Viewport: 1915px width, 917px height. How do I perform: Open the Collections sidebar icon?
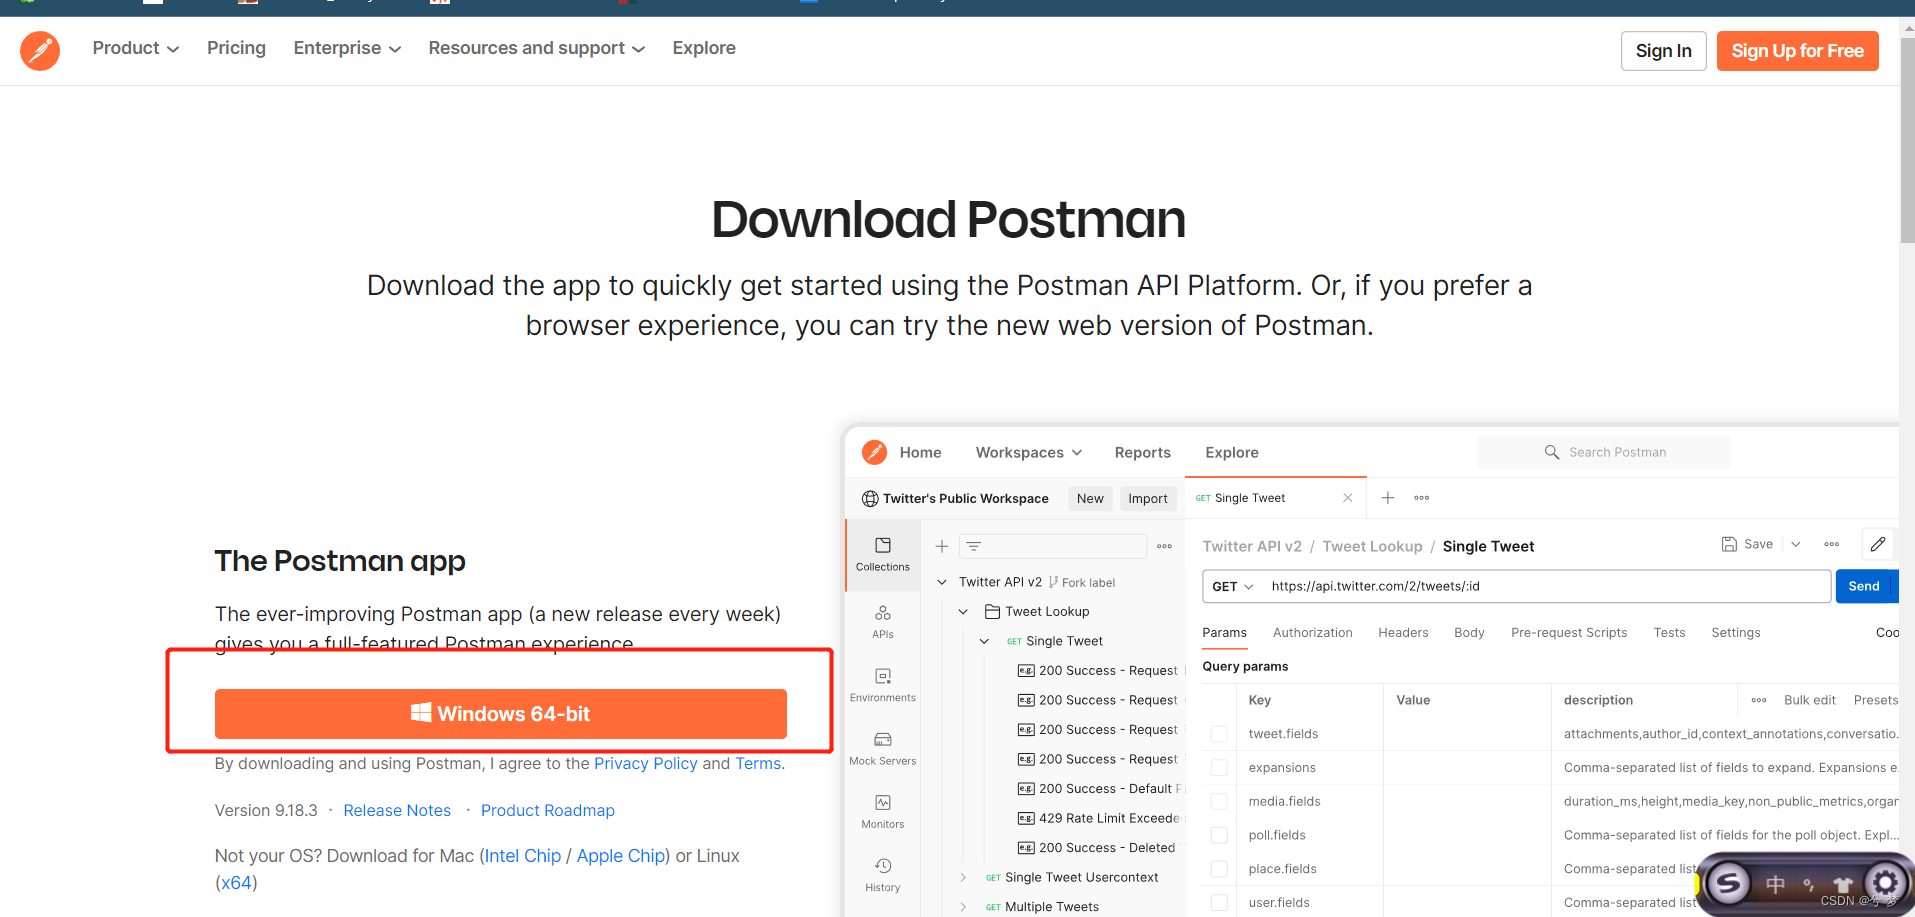883,554
